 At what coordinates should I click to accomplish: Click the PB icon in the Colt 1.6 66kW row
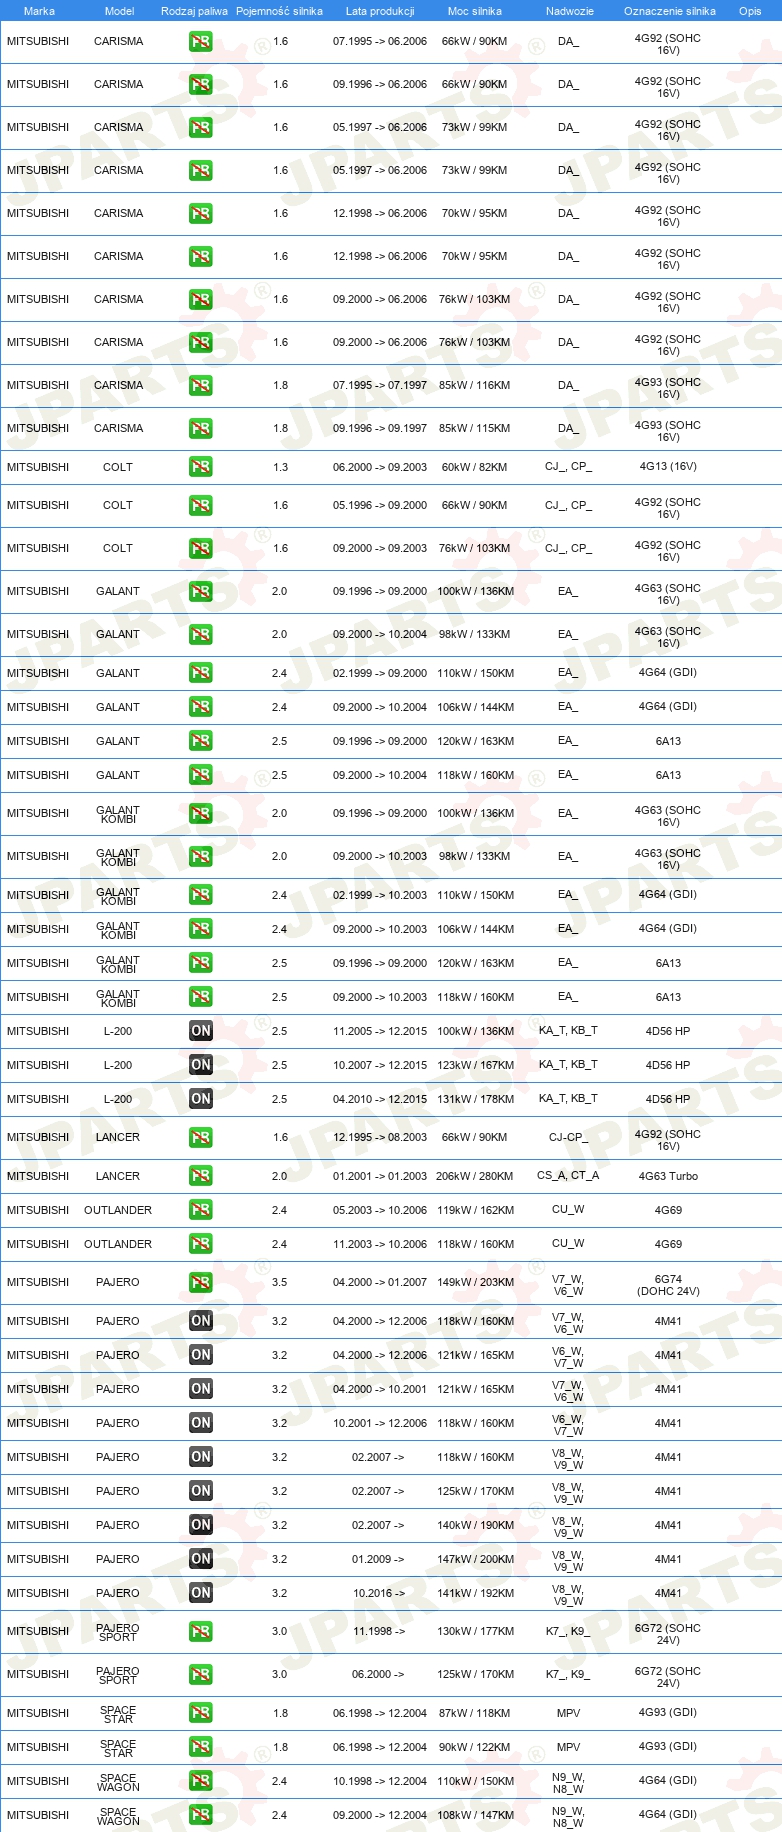[201, 506]
